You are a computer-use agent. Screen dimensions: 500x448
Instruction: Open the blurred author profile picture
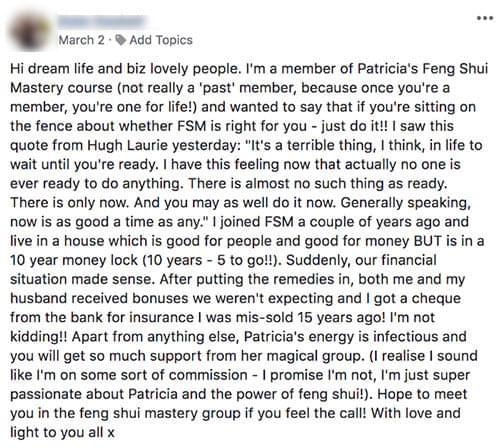click(x=28, y=31)
